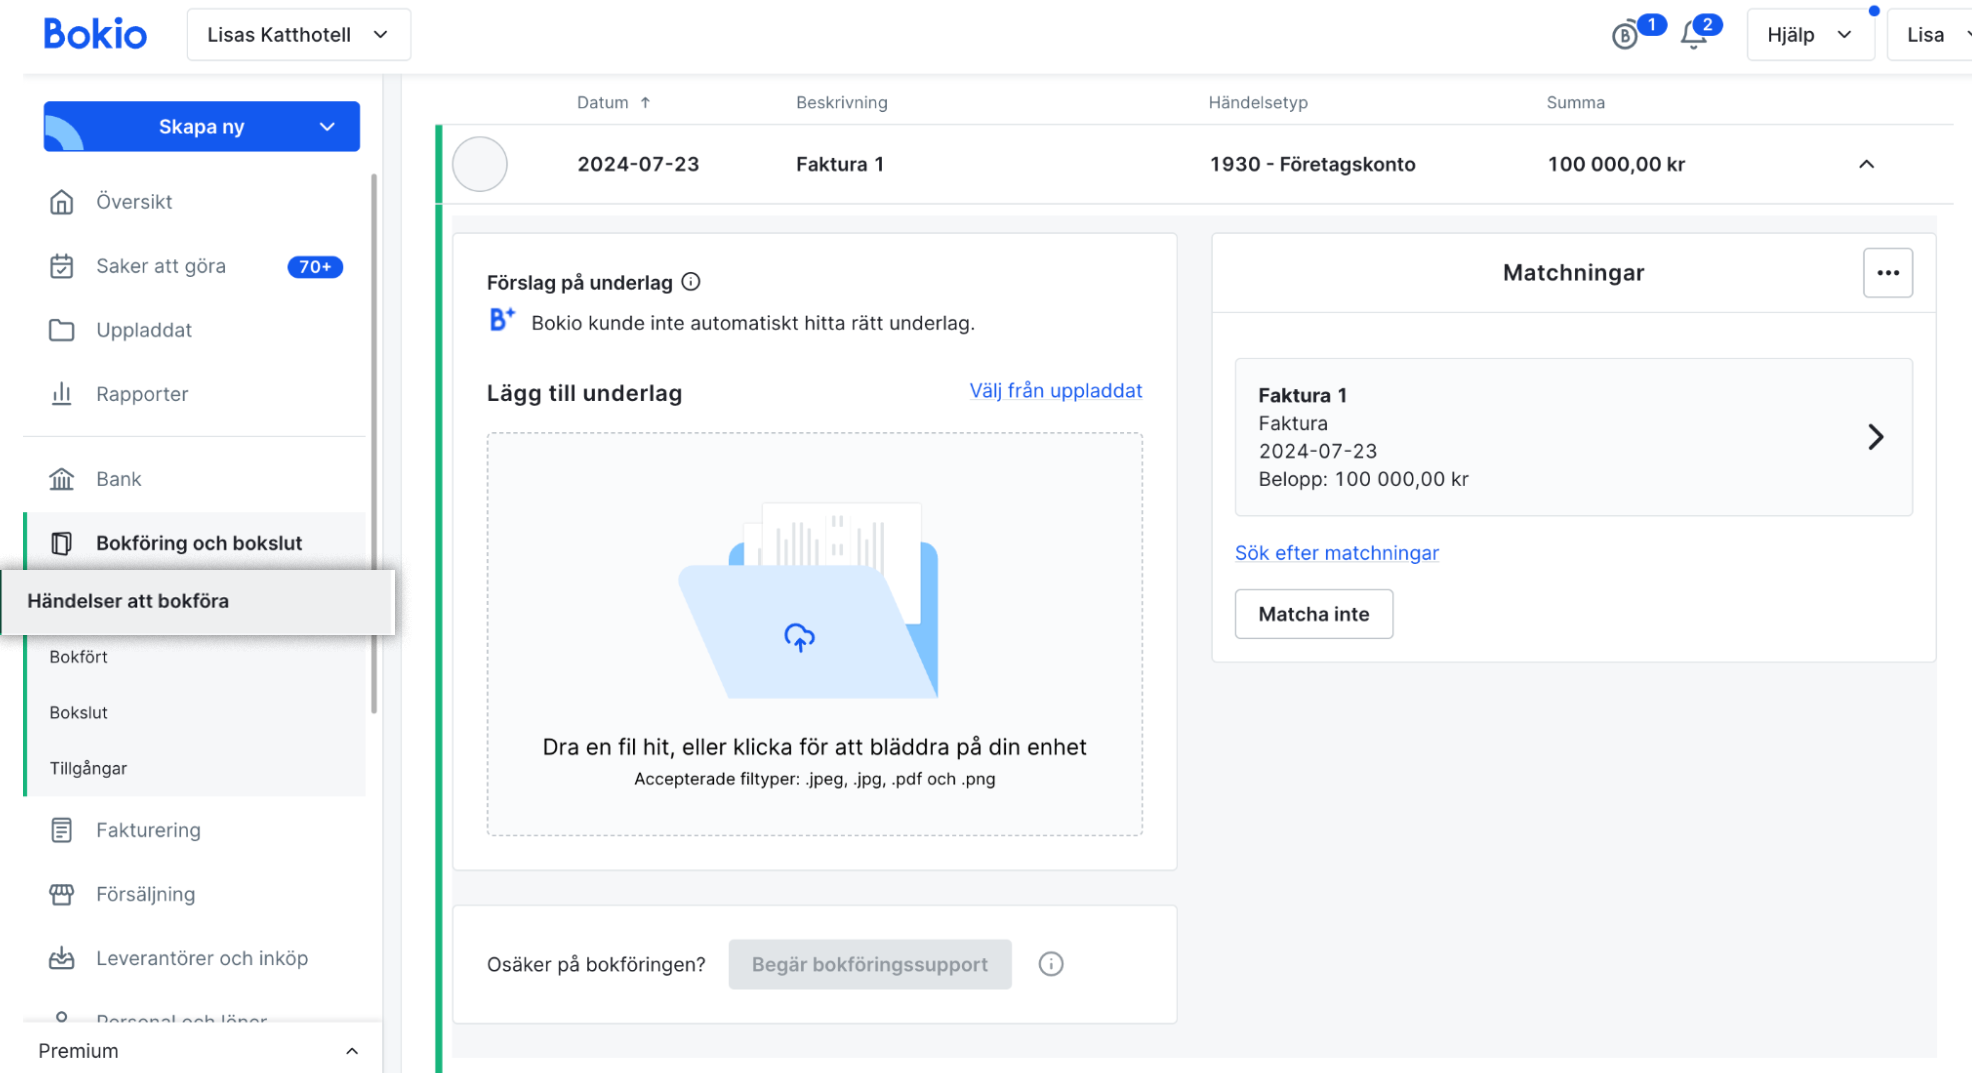Select the Faktura 1 row round checkbox
The width and height of the screenshot is (1972, 1074).
point(480,164)
